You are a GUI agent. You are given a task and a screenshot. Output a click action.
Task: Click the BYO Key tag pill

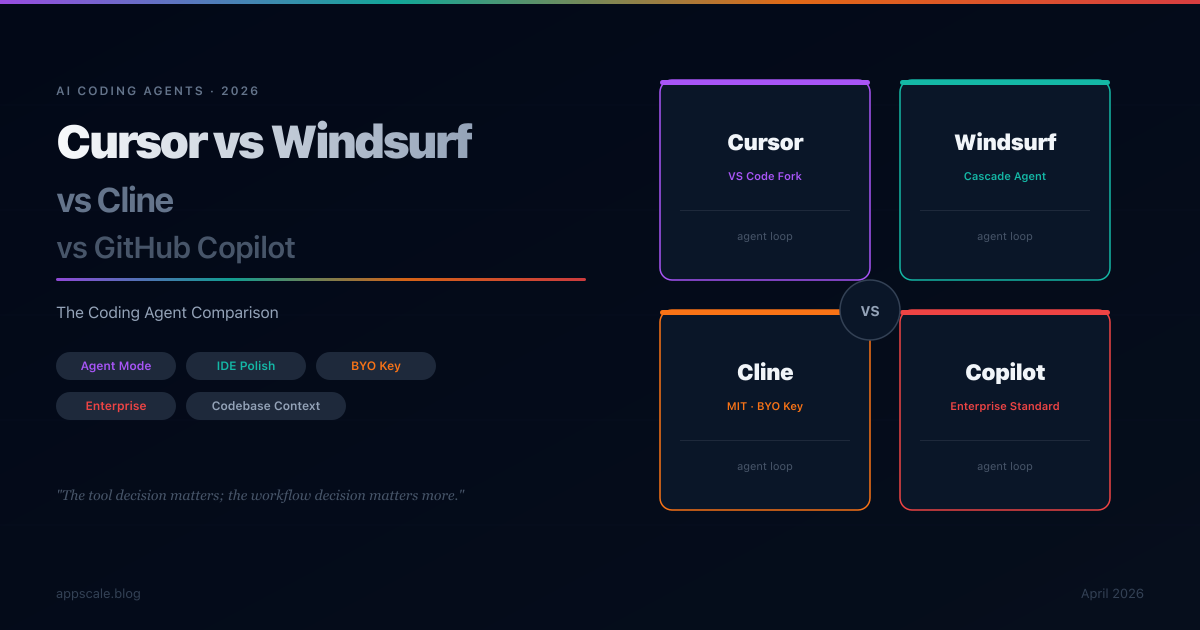pyautogui.click(x=376, y=366)
